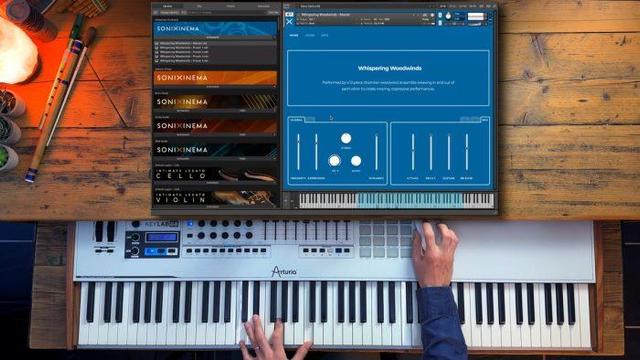Select the GLOBAL tab above the sliders
The width and height of the screenshot is (640, 360).
296,120
